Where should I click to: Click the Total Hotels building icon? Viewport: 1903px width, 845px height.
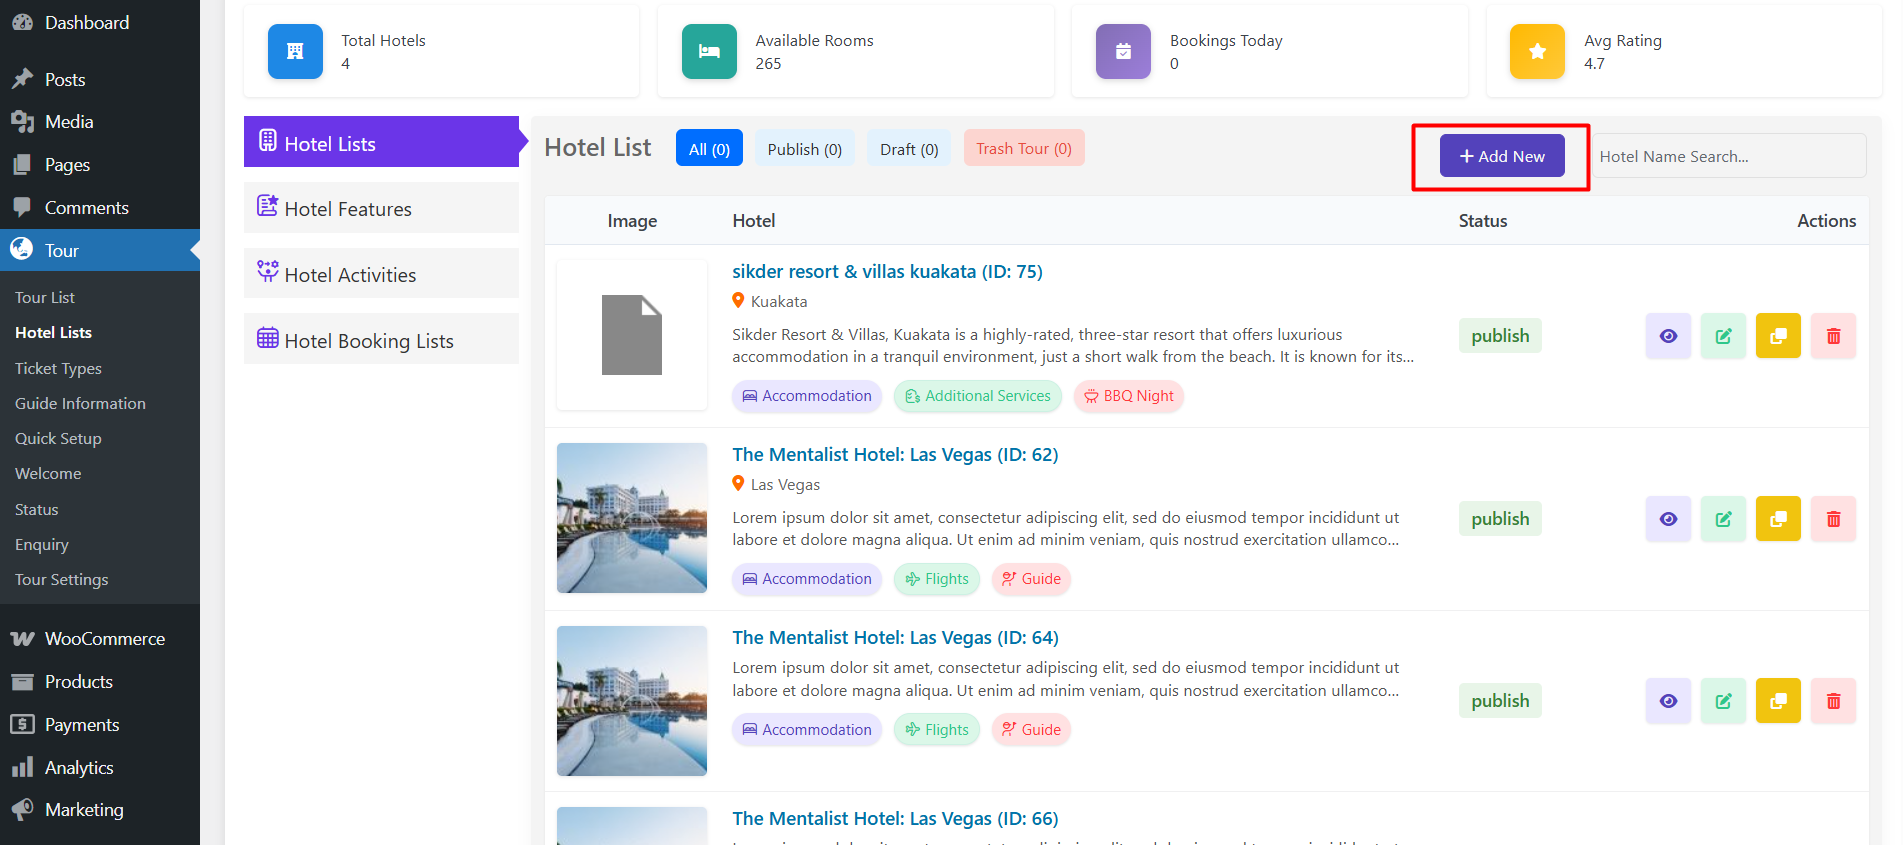pos(295,52)
